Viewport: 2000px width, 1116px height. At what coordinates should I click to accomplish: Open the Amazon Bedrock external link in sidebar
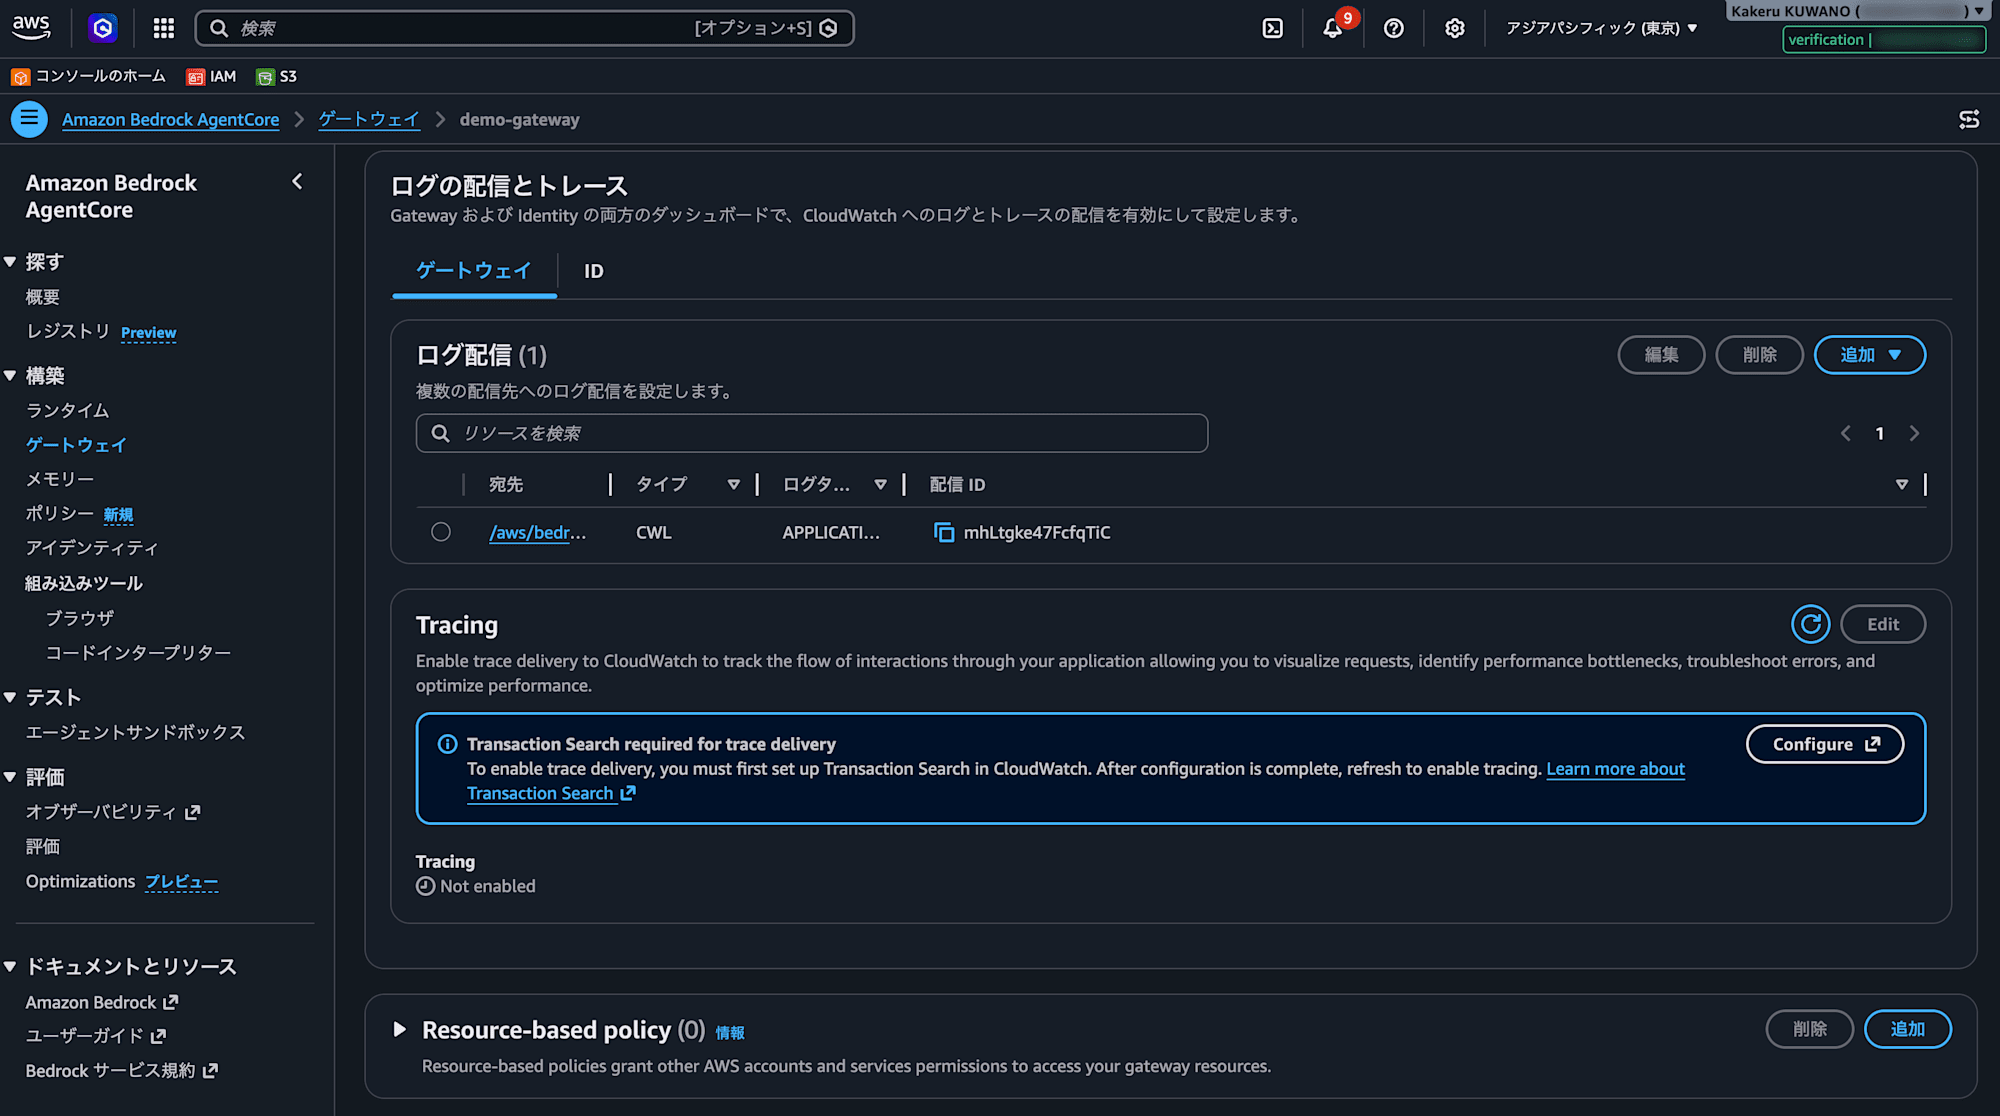[x=102, y=1002]
